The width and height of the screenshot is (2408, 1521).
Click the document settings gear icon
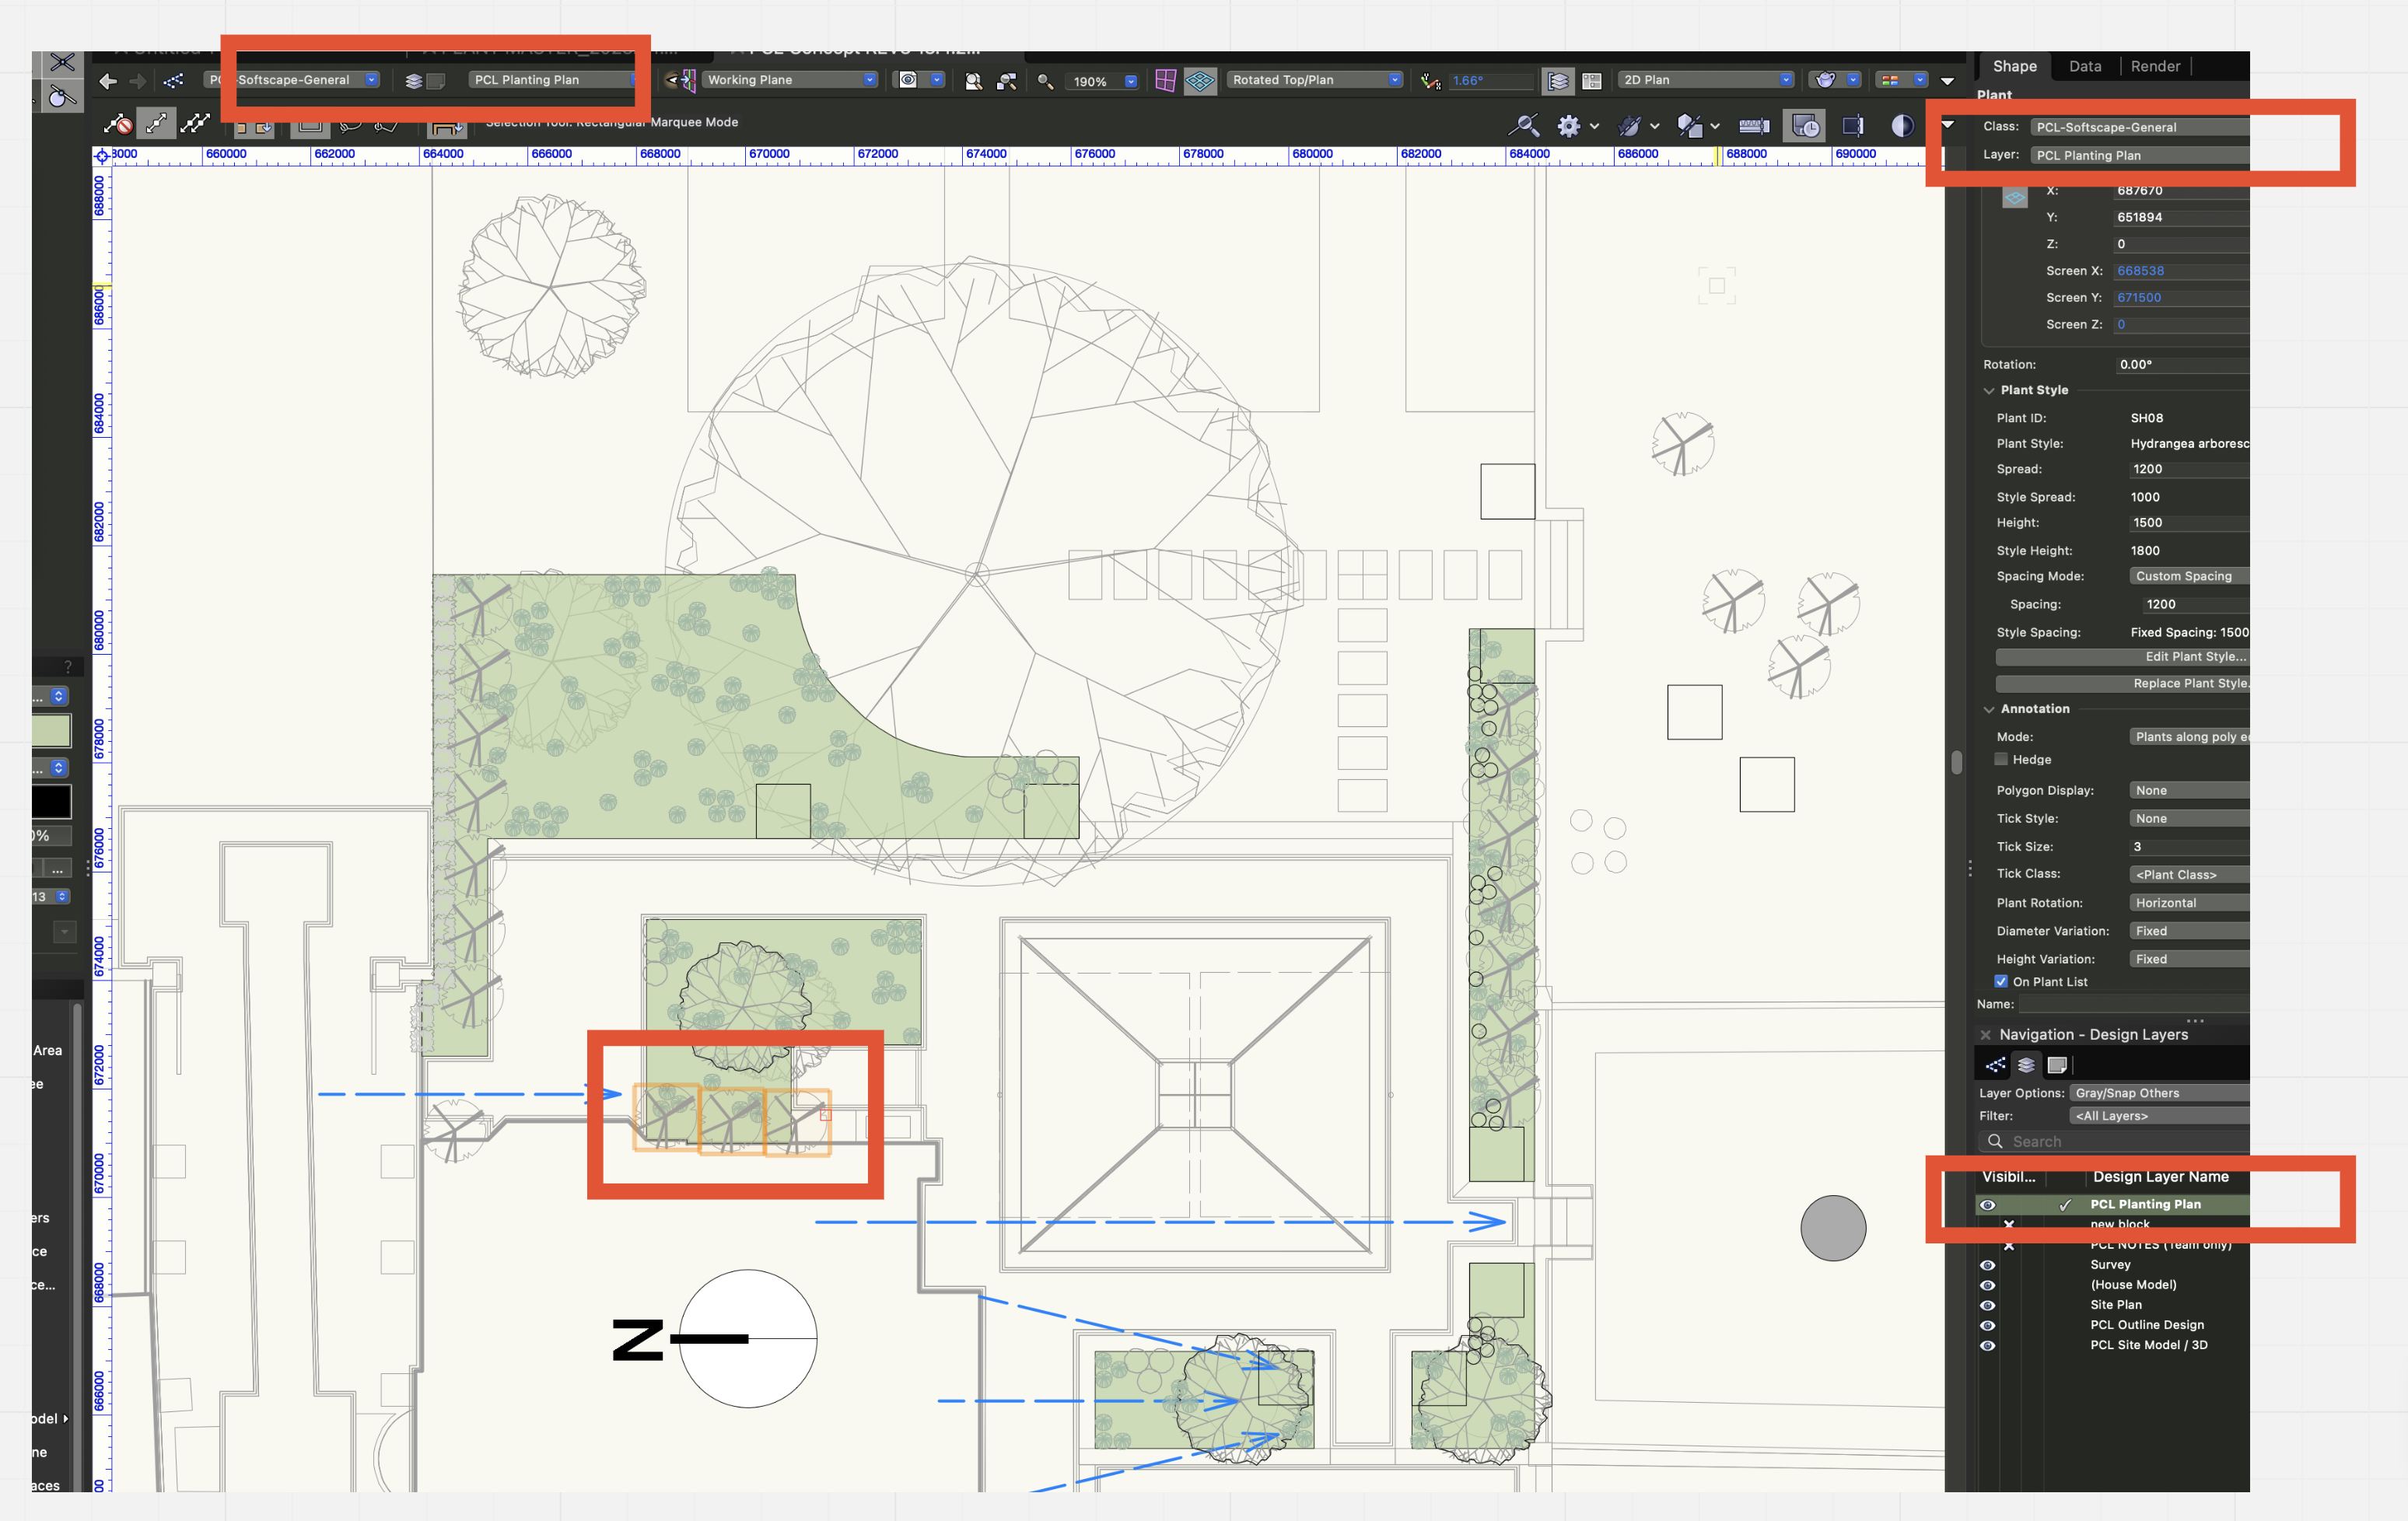(1570, 126)
